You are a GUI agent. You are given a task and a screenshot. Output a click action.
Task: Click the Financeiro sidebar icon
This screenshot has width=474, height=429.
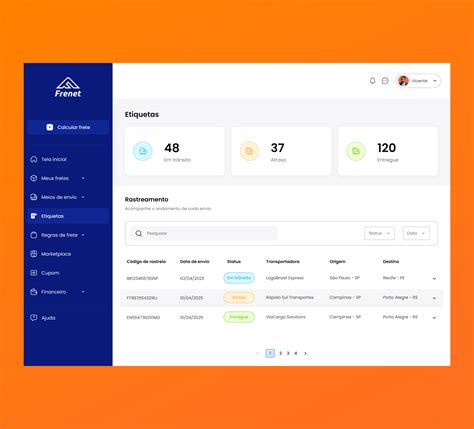(34, 292)
